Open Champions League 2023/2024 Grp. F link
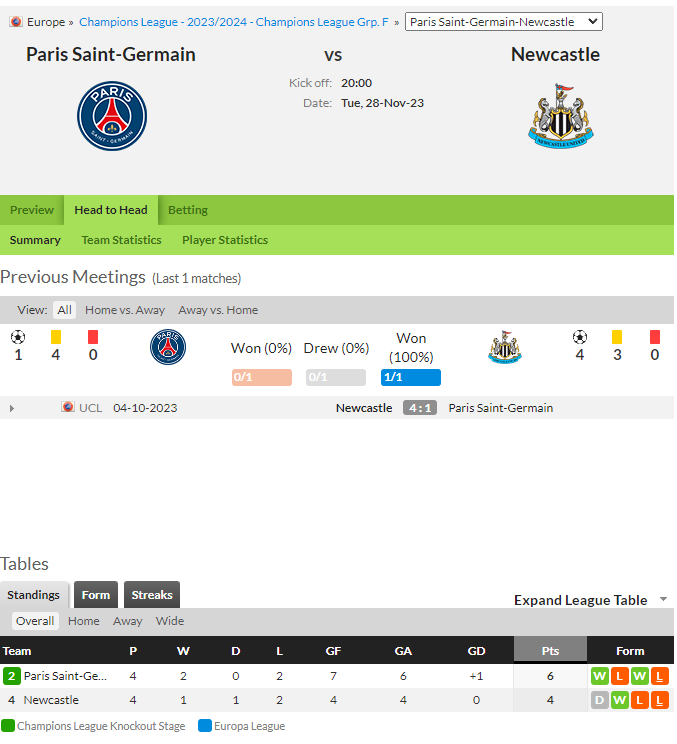Image resolution: width=677 pixels, height=744 pixels. tap(234, 22)
